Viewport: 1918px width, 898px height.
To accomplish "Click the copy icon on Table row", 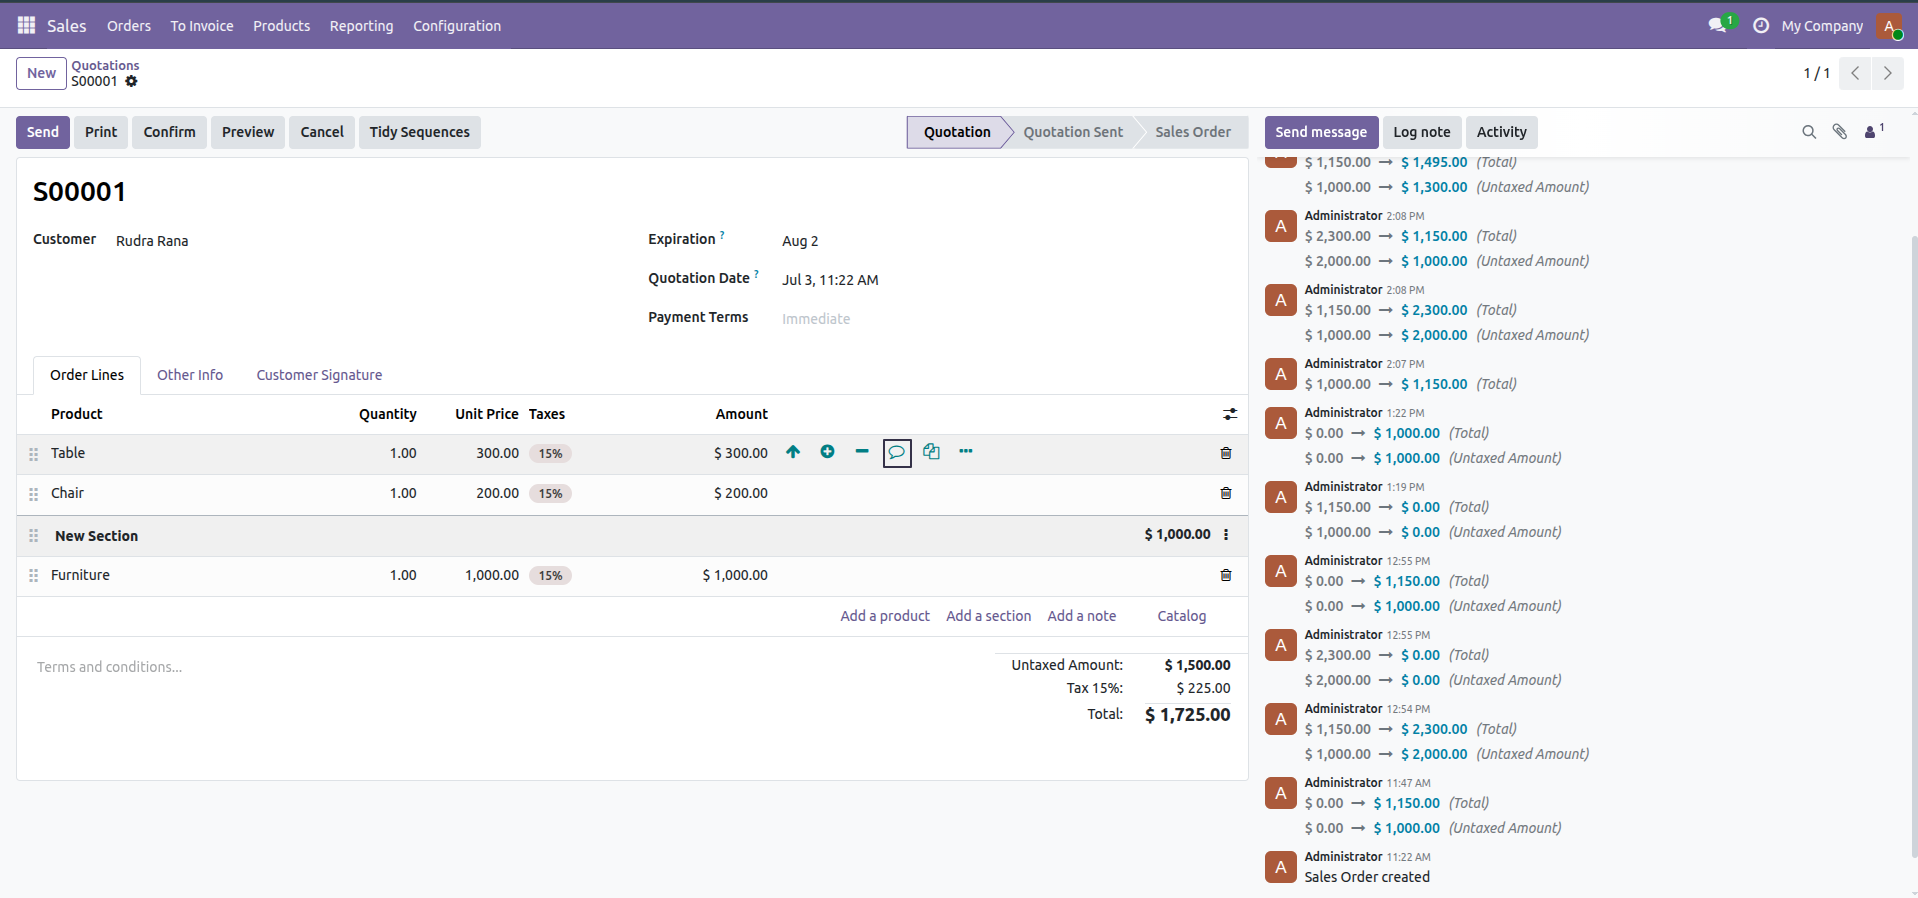I will point(931,452).
